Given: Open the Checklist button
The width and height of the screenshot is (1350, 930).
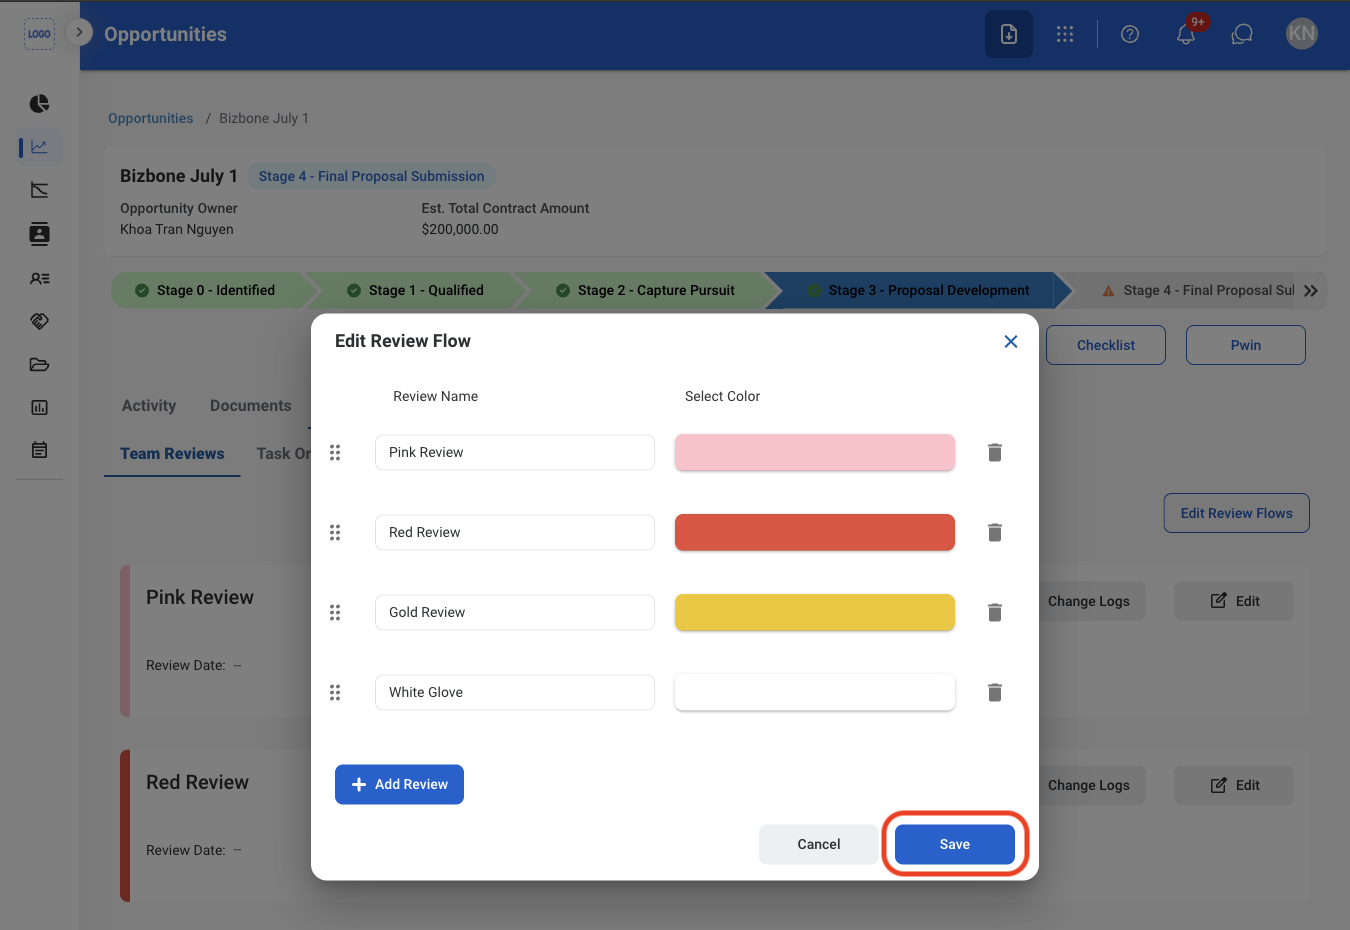Looking at the screenshot, I should coord(1106,345).
